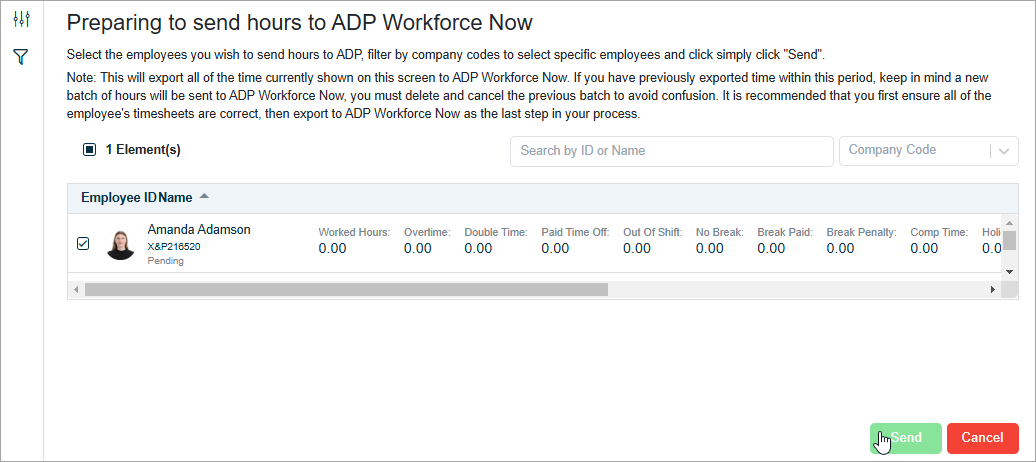The width and height of the screenshot is (1036, 462).
Task: Click the Pending status label
Action: (x=165, y=261)
